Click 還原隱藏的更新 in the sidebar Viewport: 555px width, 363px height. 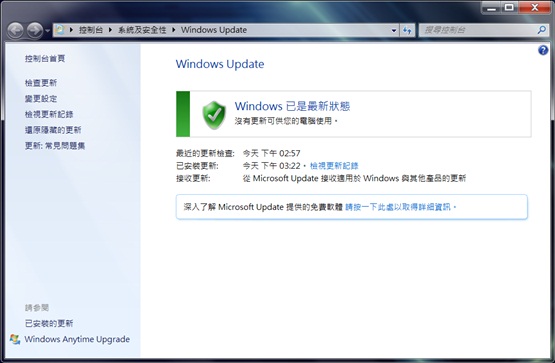[53, 130]
